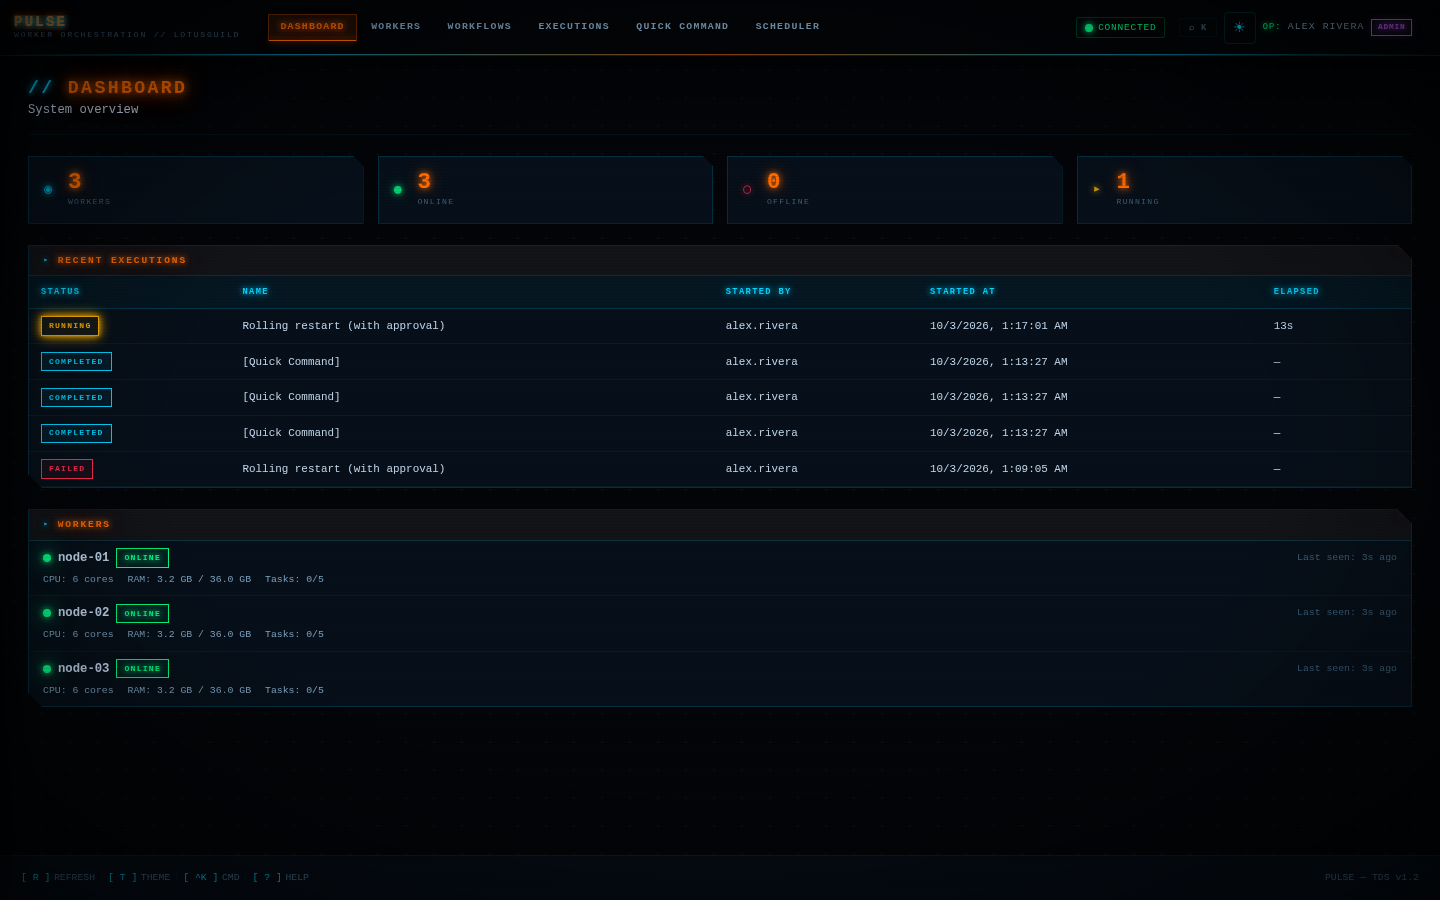
Task: Click the T Theme shortcut in footer
Action: click(139, 878)
